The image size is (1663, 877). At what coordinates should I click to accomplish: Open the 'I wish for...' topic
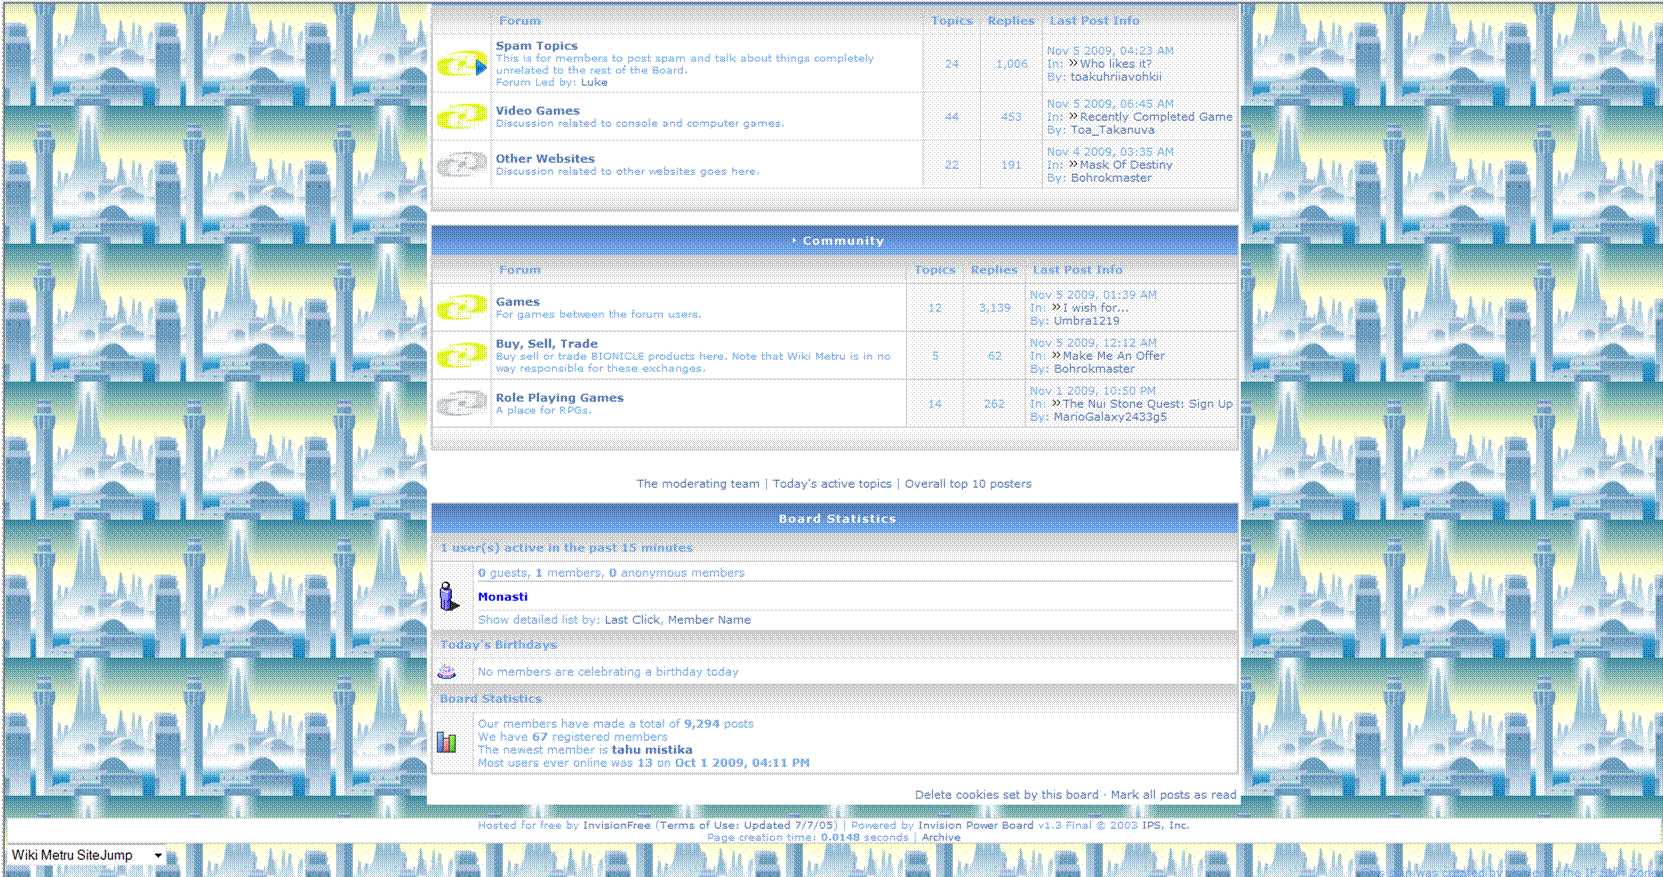point(1095,308)
